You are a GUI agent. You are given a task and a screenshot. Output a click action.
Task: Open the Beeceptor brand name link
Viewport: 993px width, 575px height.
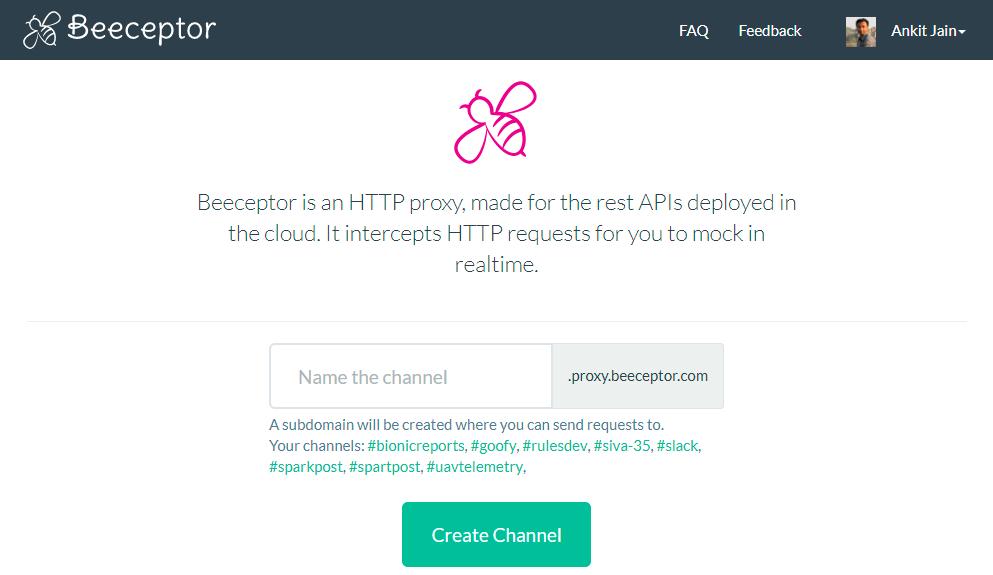(142, 29)
